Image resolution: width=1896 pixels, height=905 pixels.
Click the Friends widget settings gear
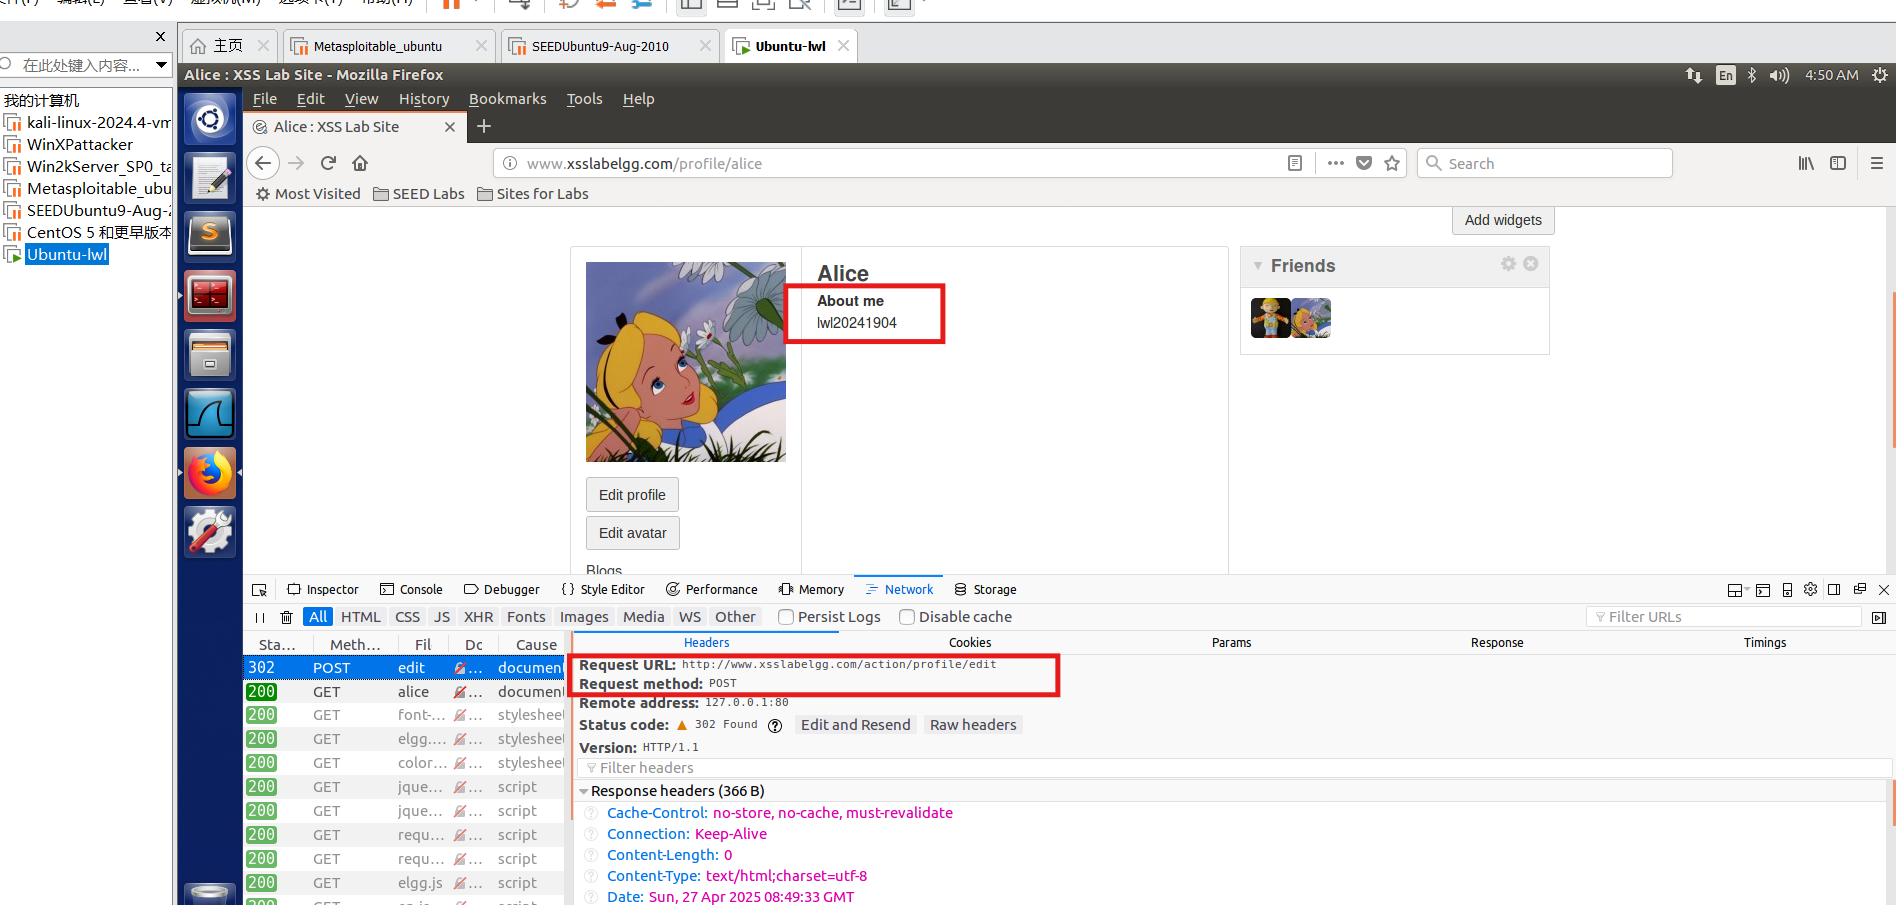[x=1508, y=264]
